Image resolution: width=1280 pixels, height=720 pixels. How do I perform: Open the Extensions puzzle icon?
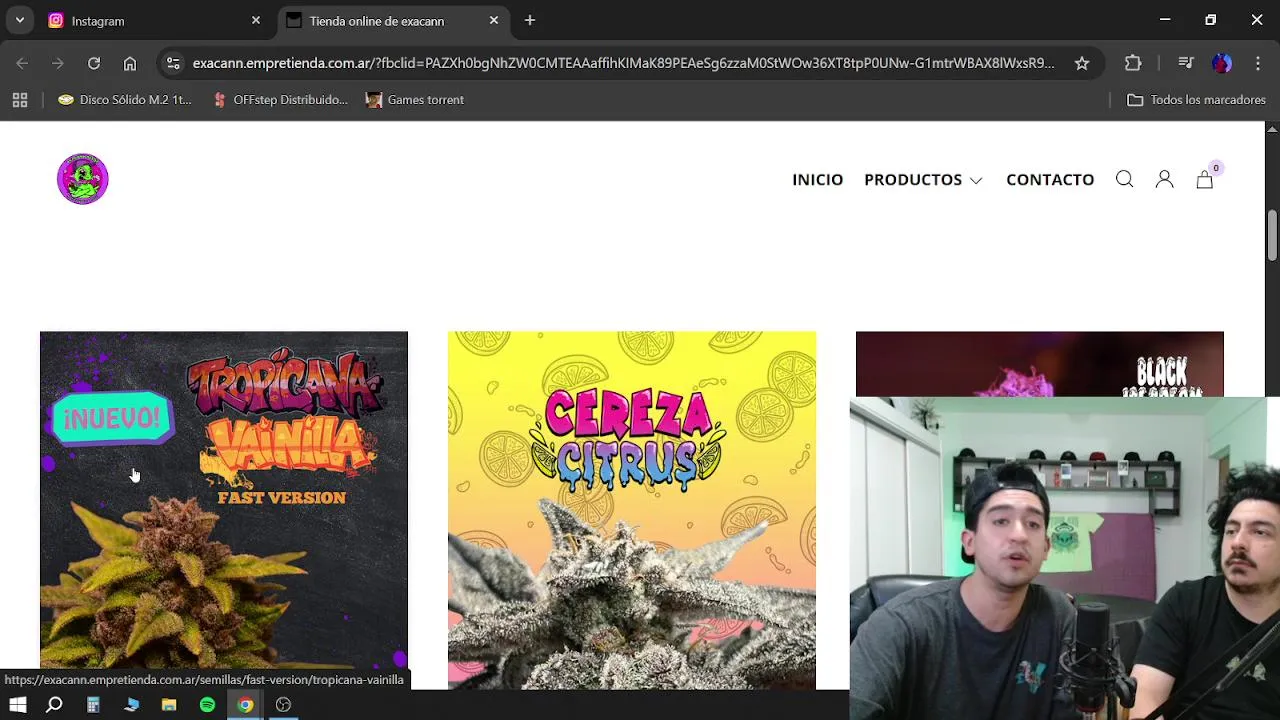[x=1133, y=63]
